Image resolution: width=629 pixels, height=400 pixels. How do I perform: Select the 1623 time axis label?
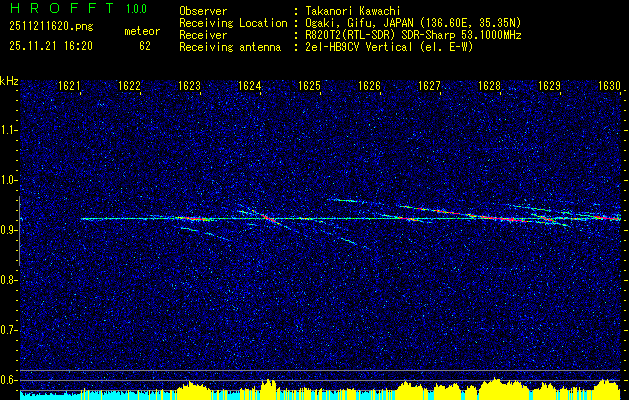tap(189, 86)
